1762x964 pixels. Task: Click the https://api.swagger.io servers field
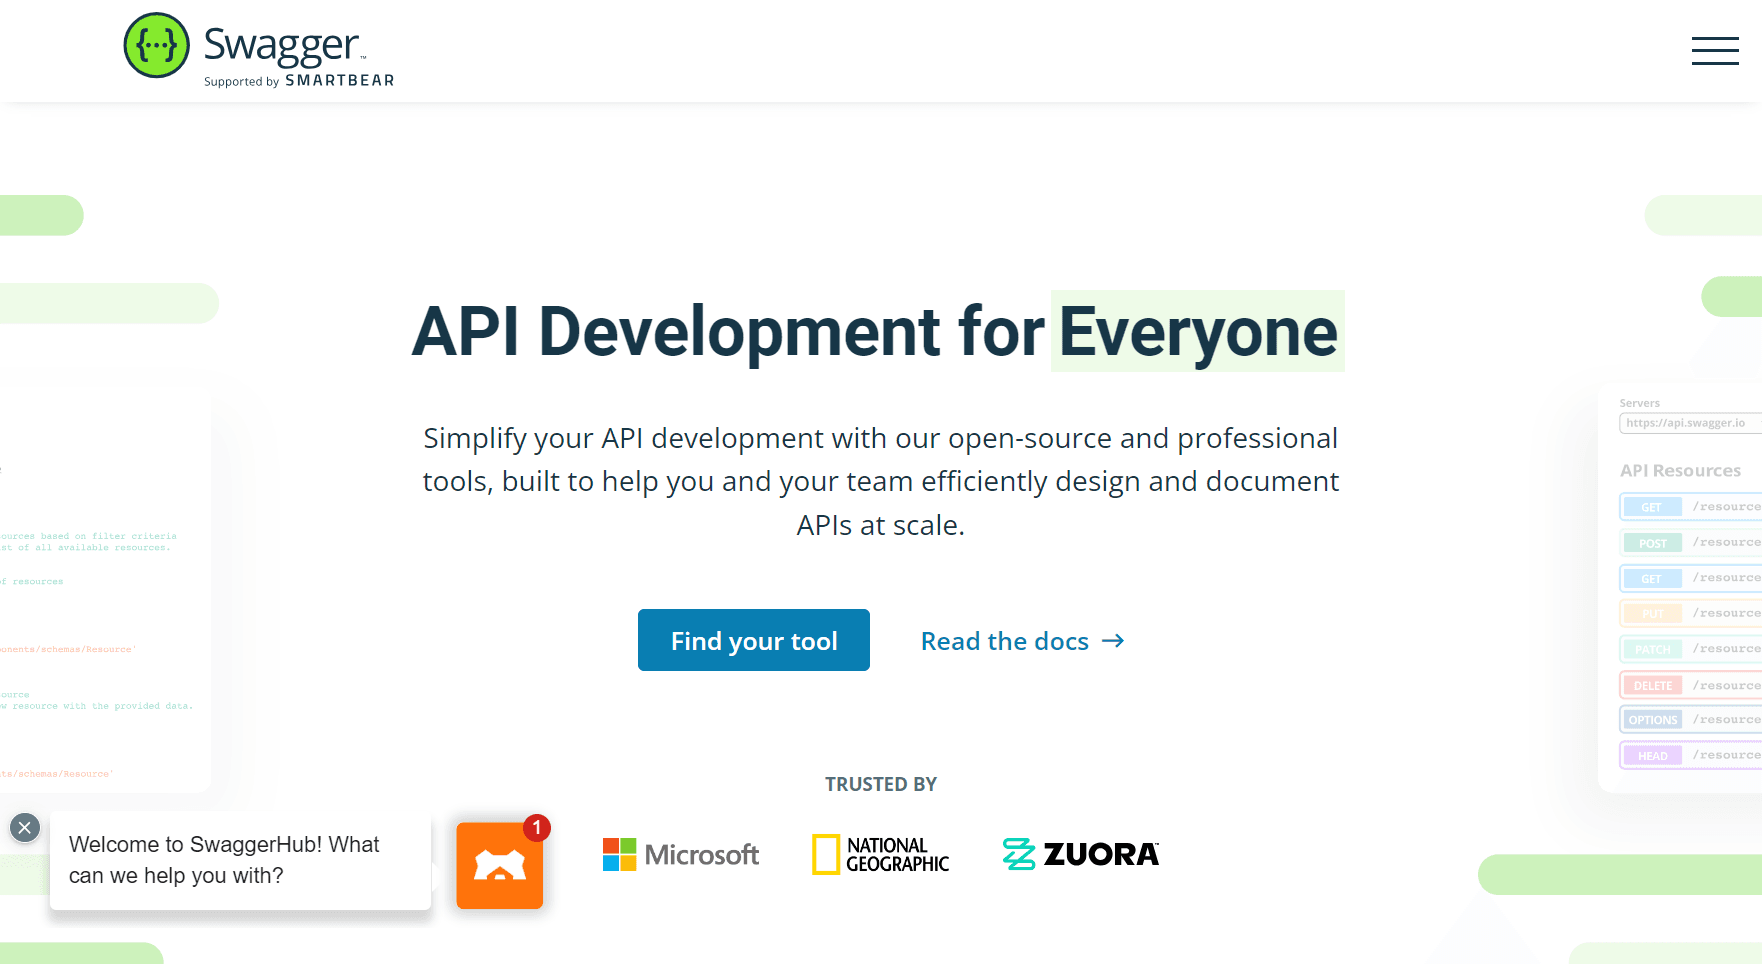pos(1690,424)
